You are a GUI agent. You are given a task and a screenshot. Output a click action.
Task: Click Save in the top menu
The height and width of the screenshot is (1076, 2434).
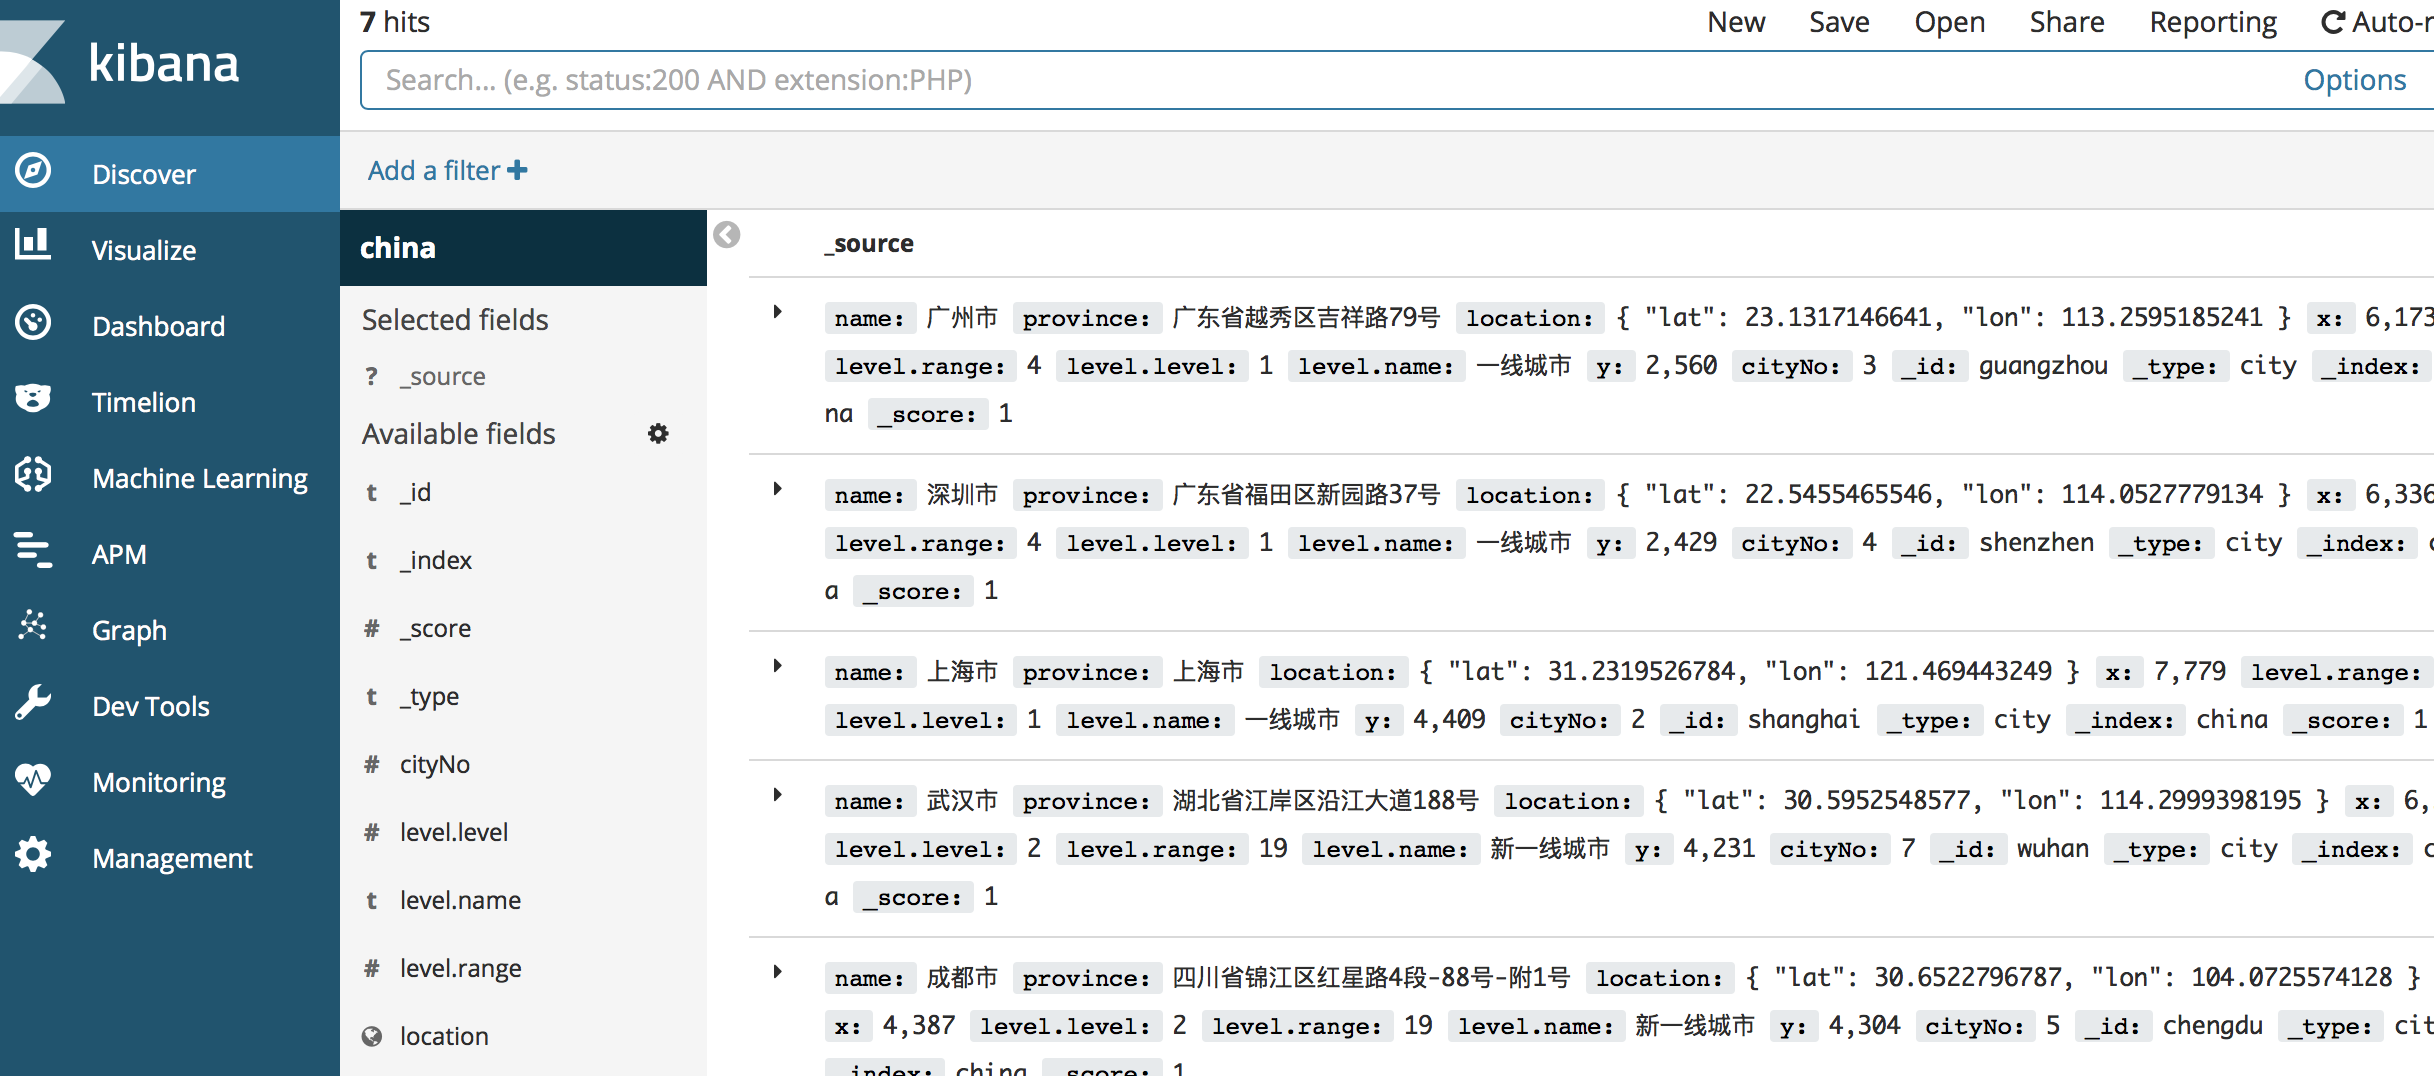coord(1839,22)
